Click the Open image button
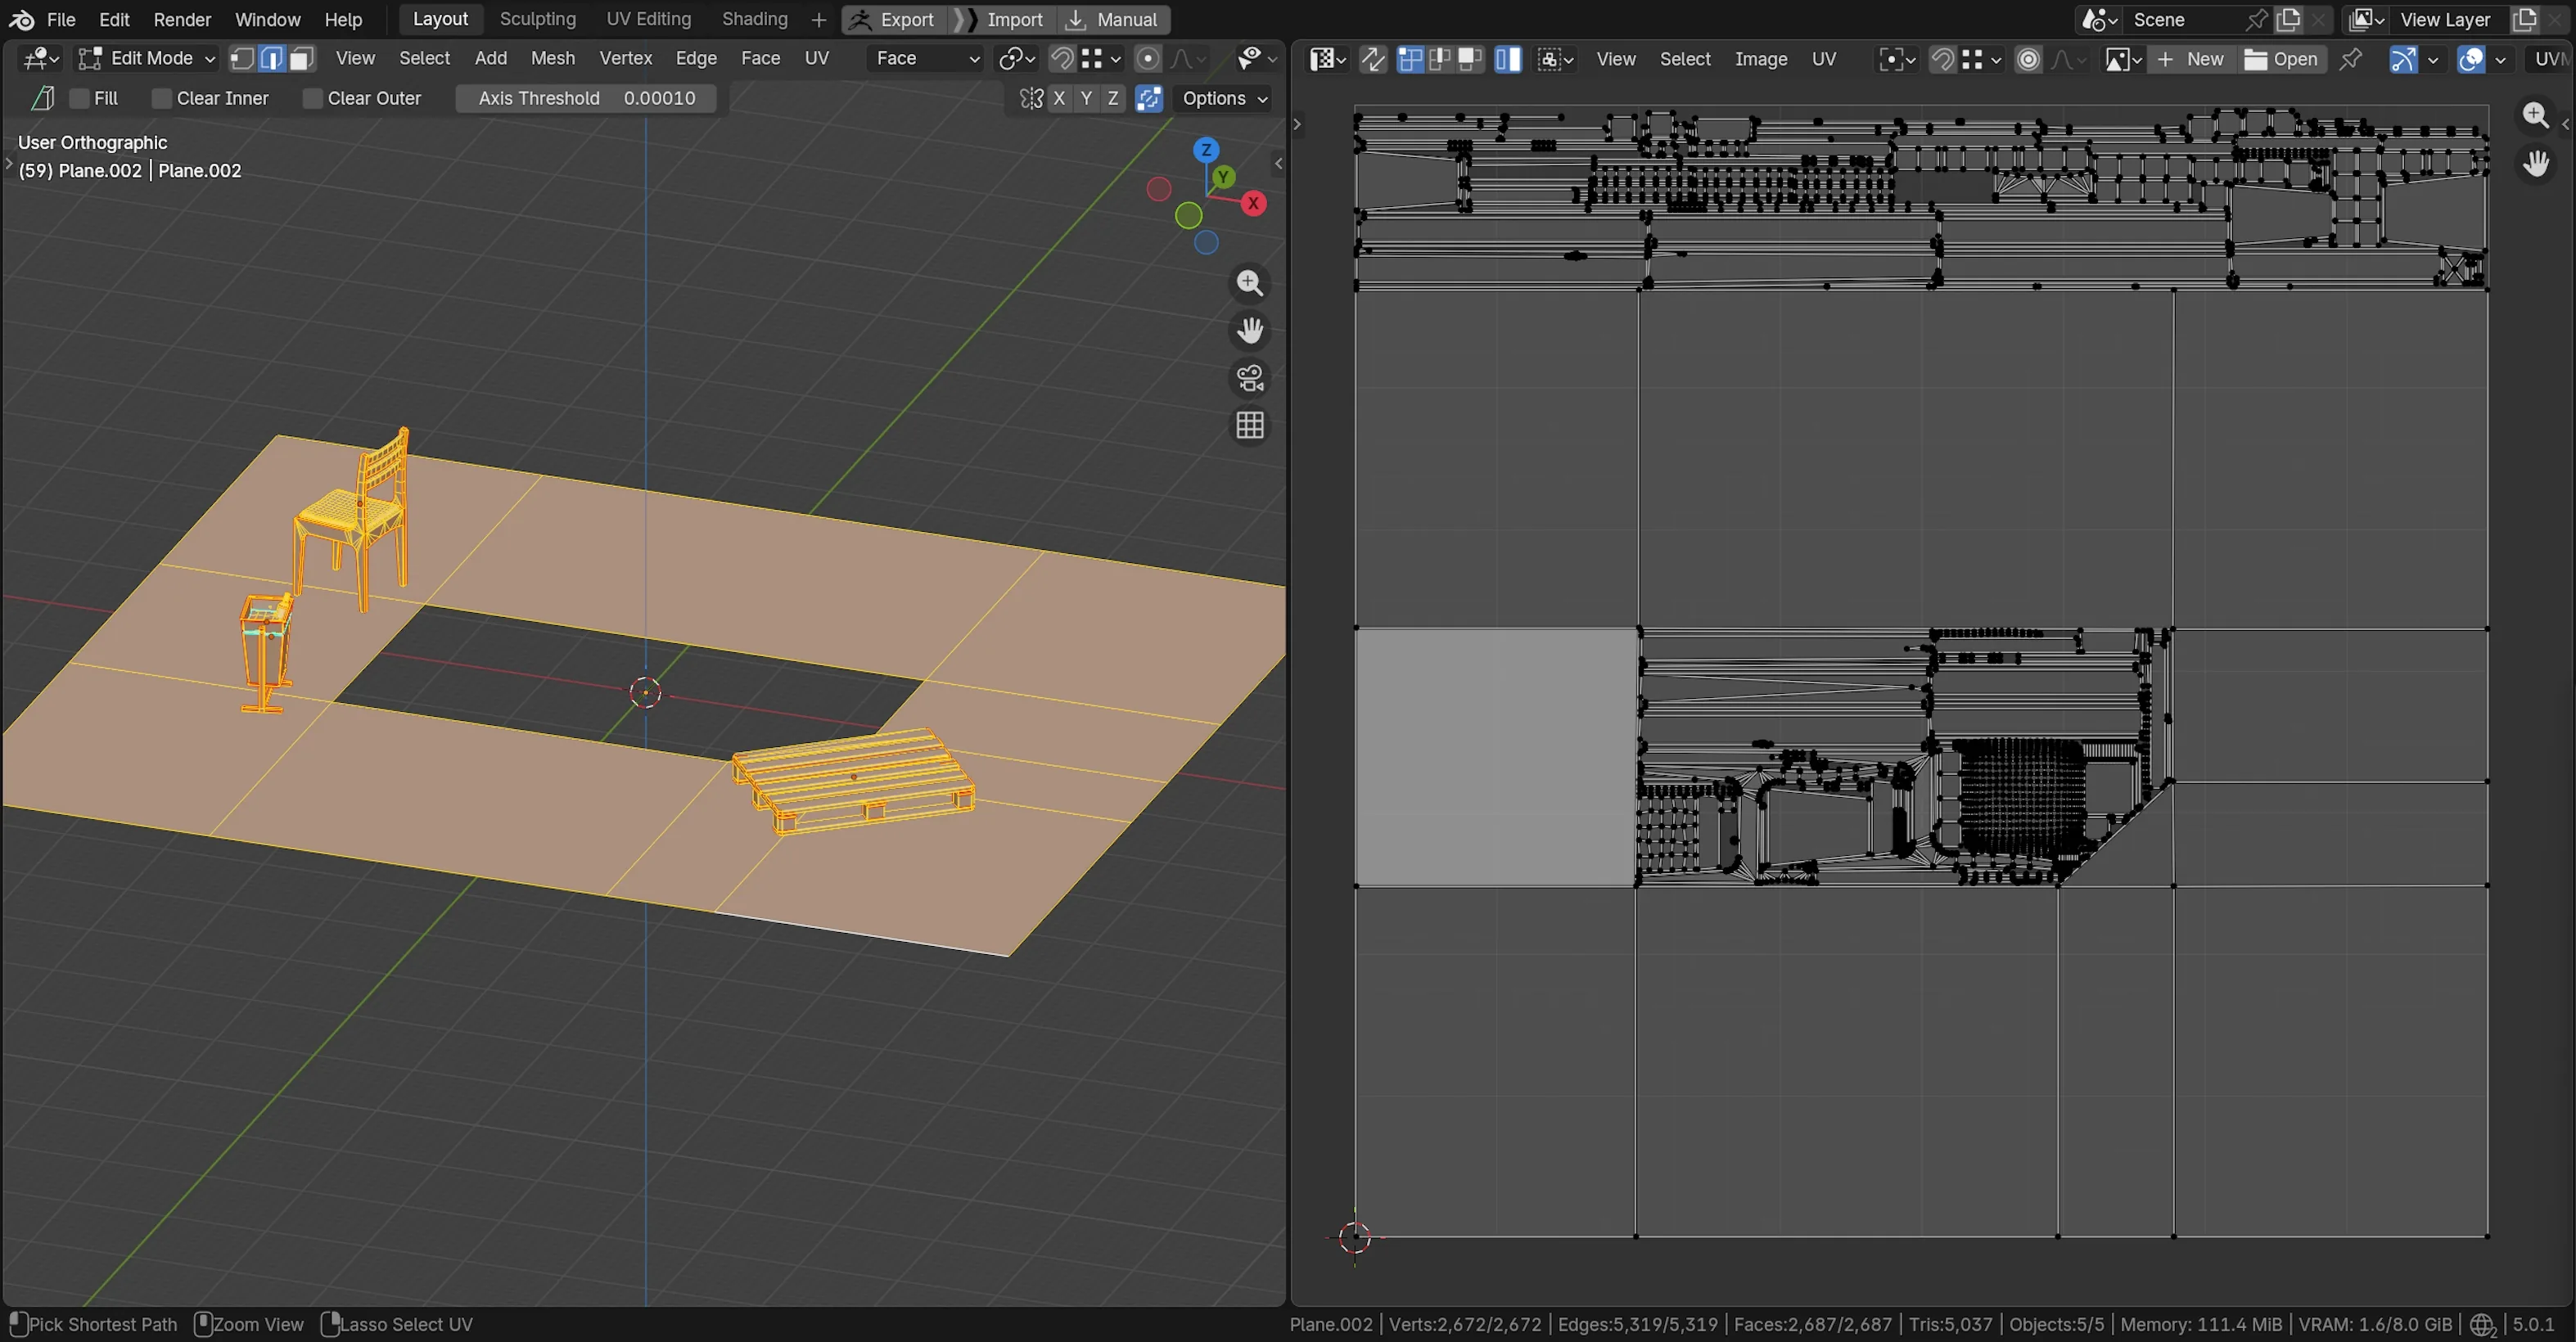The image size is (2576, 1342). [2281, 59]
